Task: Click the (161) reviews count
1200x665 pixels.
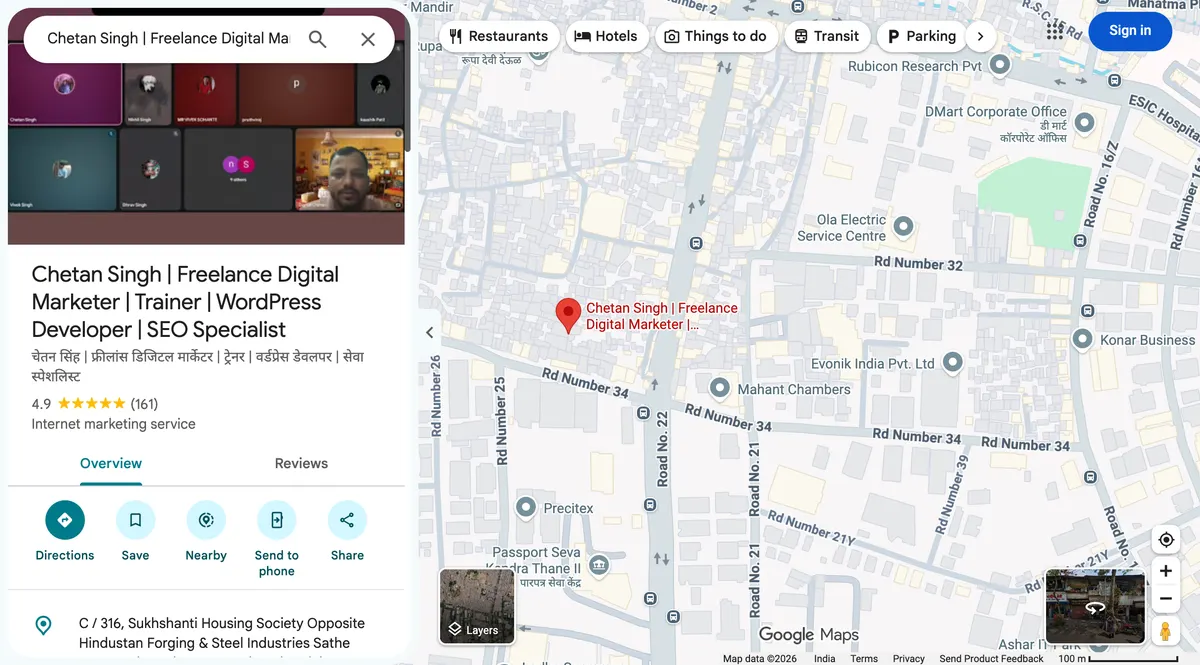Action: [x=144, y=404]
